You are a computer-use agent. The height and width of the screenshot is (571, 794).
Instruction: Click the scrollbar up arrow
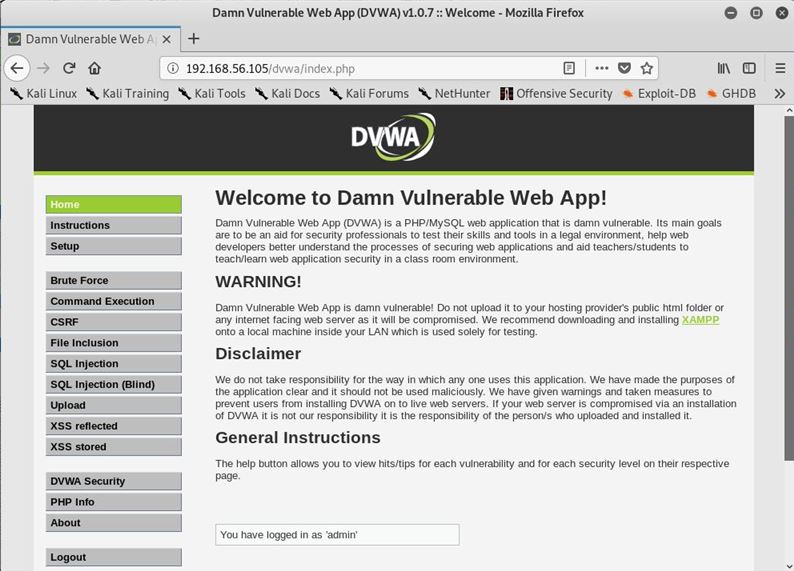coord(789,110)
